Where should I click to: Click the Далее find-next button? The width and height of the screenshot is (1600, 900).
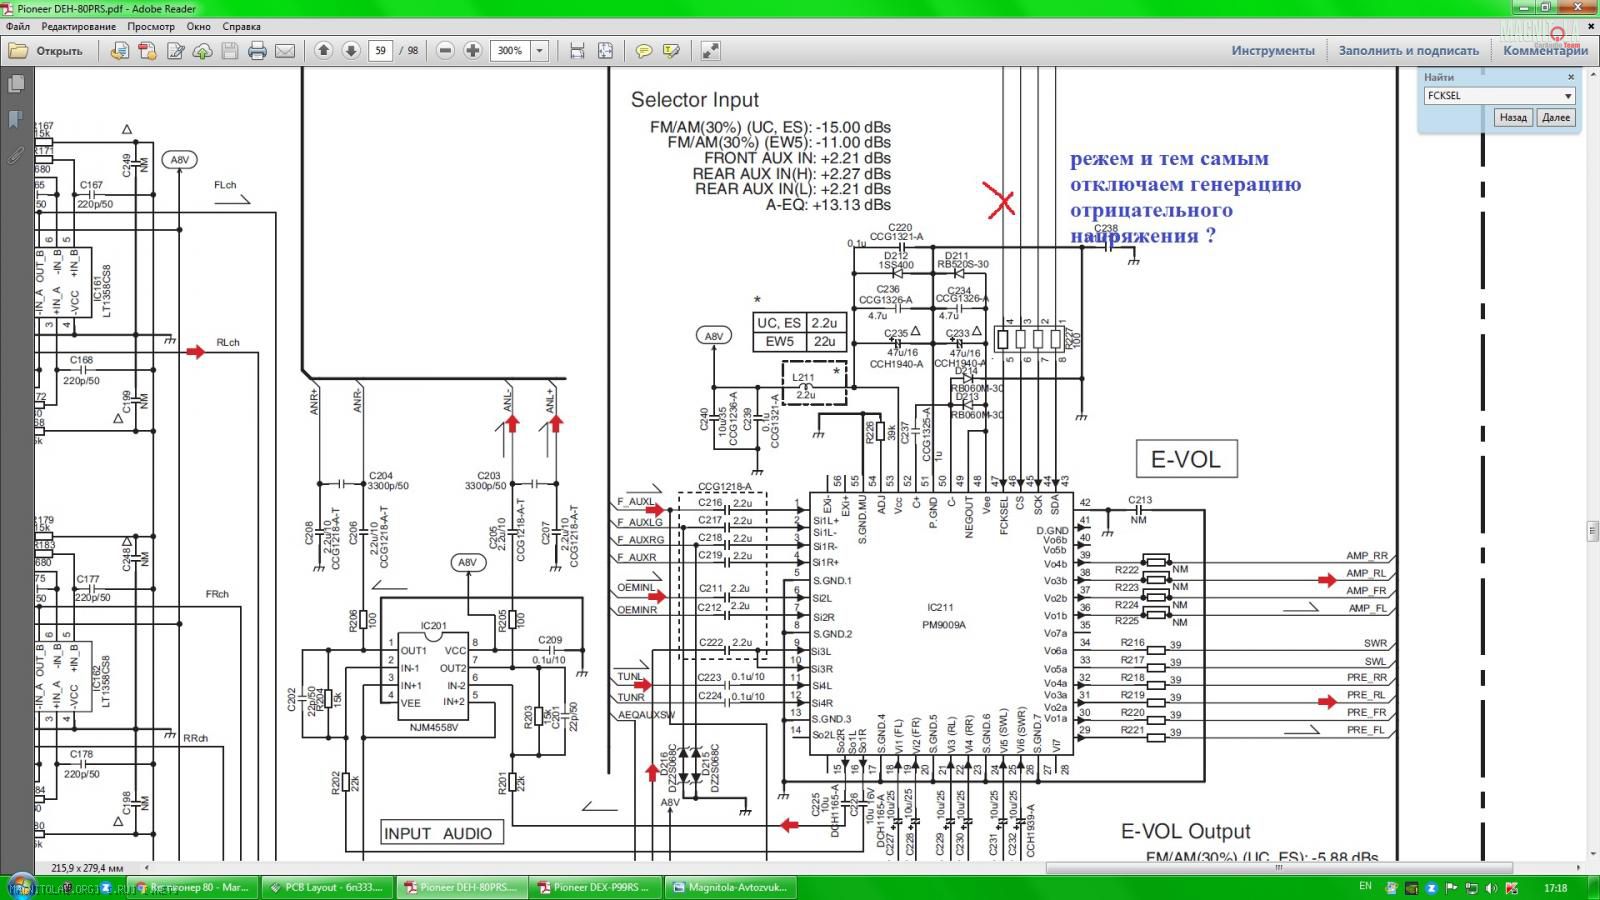click(1556, 117)
